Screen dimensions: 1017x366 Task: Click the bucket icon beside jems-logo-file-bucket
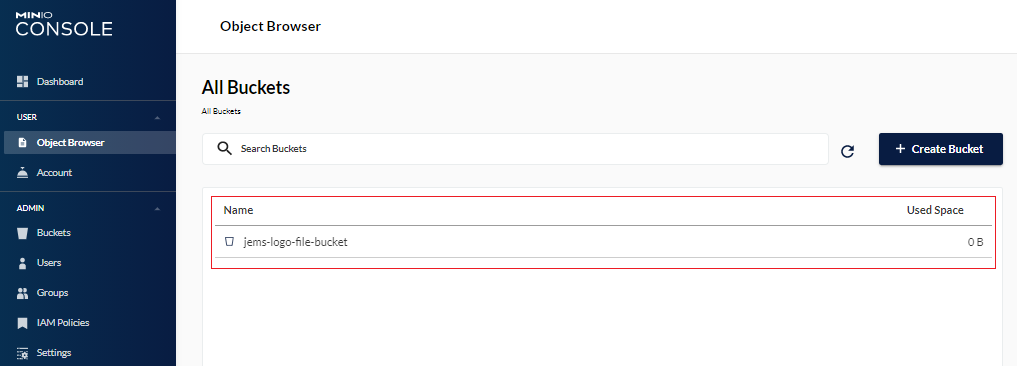pos(229,241)
